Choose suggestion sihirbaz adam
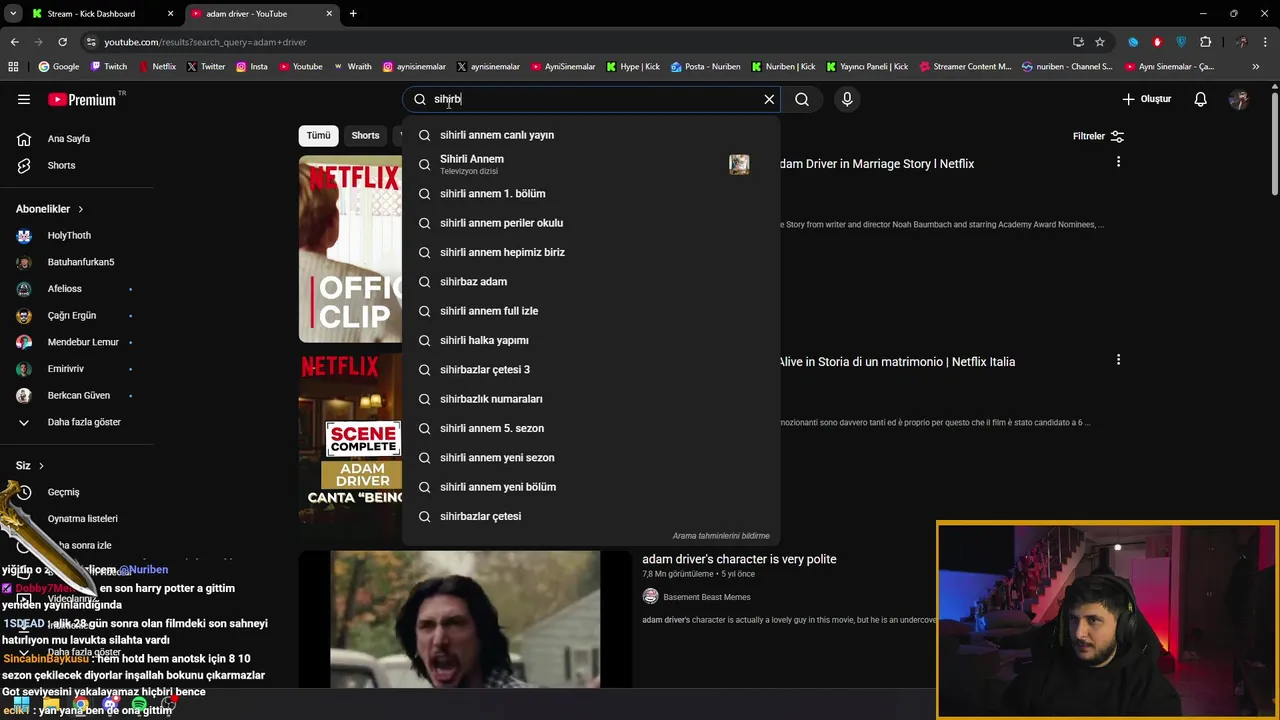 (591, 282)
